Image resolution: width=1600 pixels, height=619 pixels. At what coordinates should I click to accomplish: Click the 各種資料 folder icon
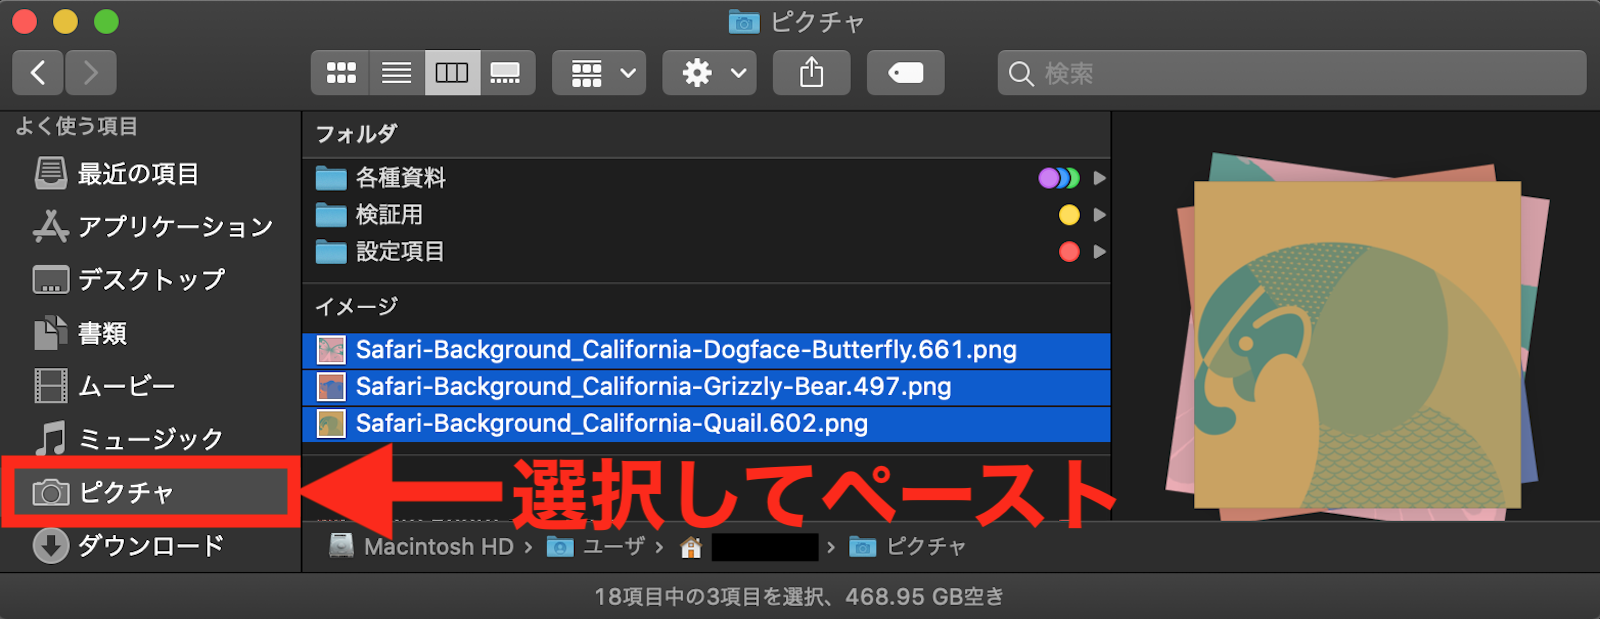point(331,178)
